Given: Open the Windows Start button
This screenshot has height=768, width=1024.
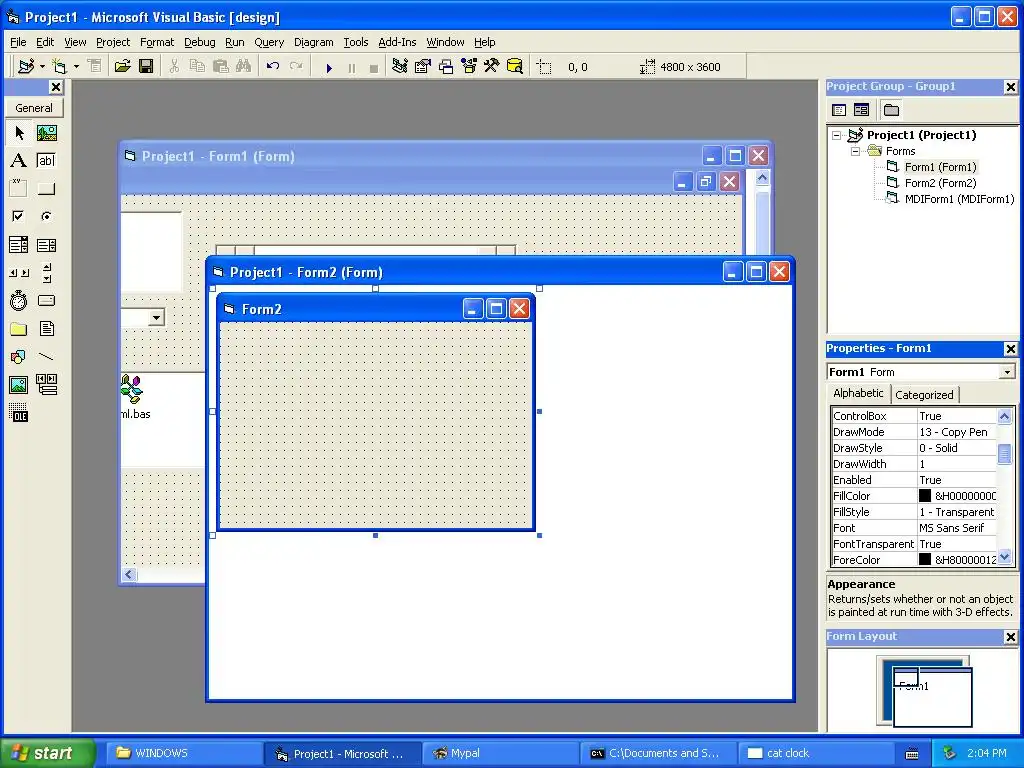Looking at the screenshot, I should (47, 753).
